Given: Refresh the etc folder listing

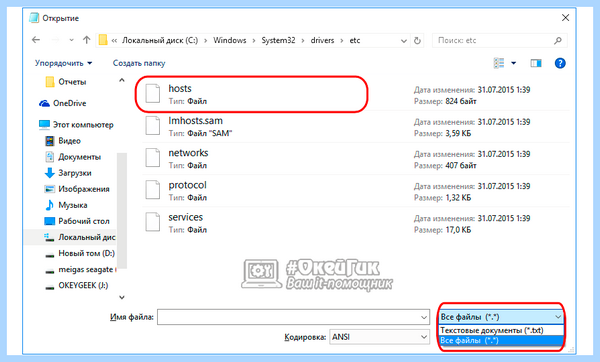Looking at the screenshot, I should click(x=417, y=40).
